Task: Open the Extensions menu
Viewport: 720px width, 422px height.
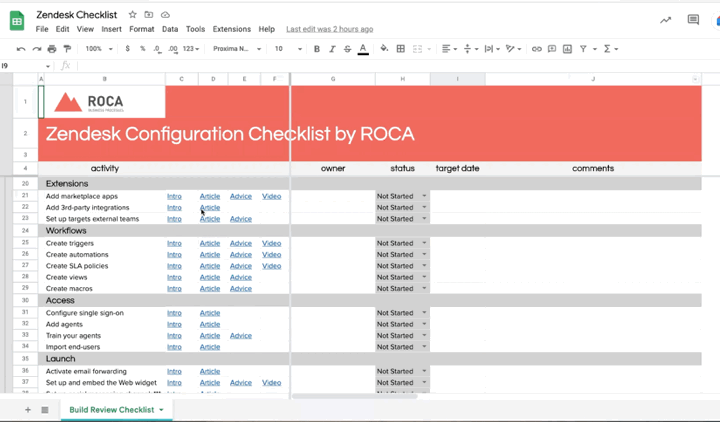Action: (231, 29)
